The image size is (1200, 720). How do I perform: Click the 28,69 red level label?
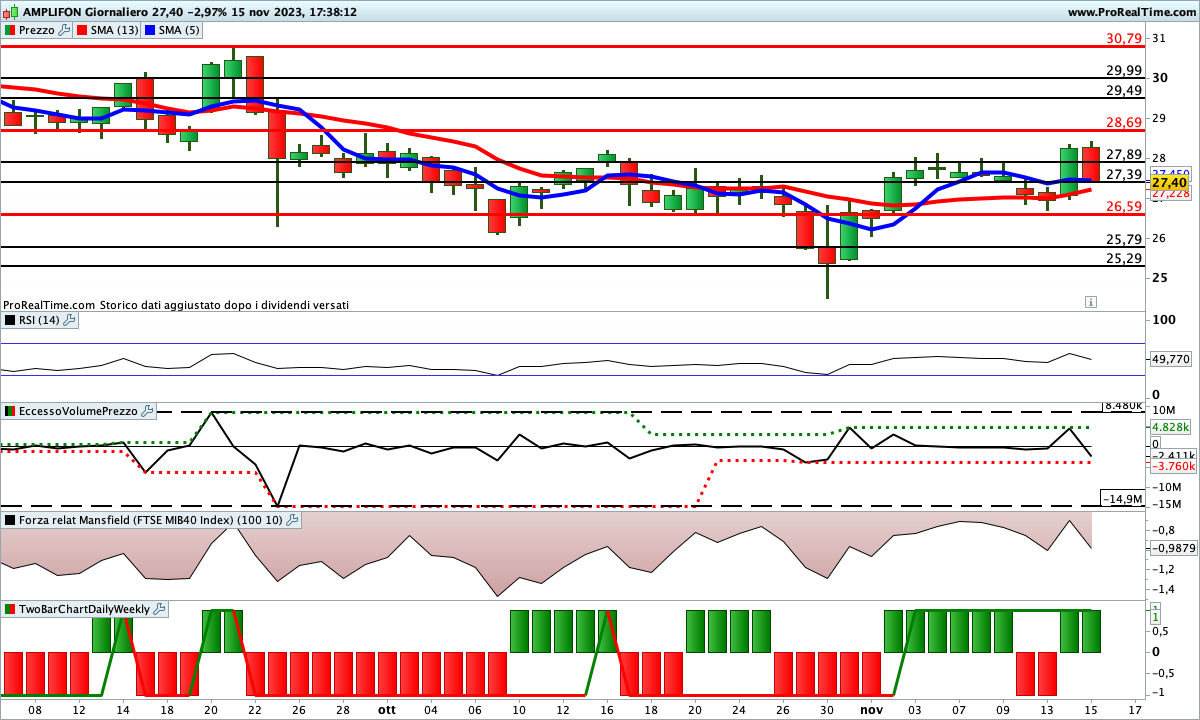click(x=1124, y=122)
